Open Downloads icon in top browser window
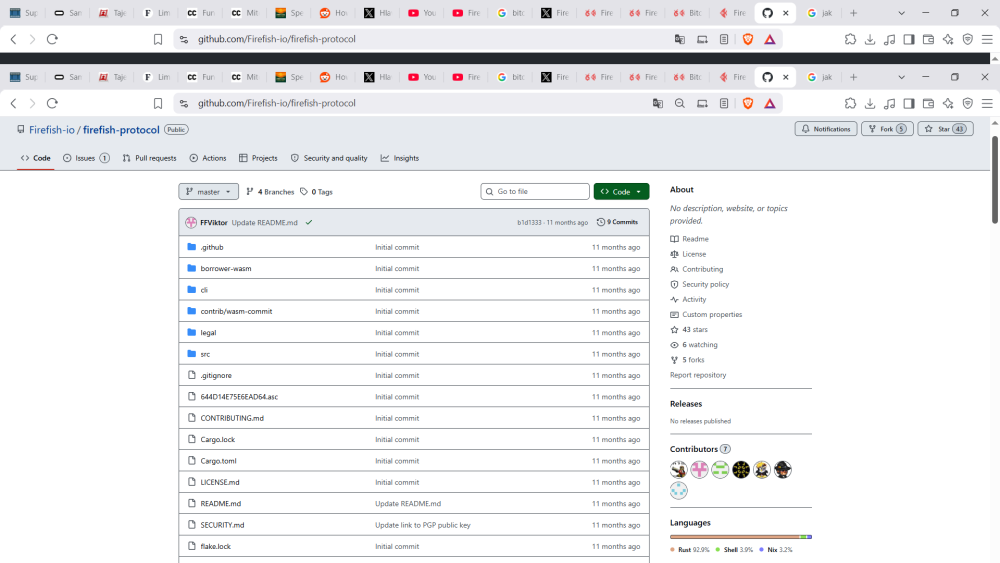1000x563 pixels. pyautogui.click(x=870, y=39)
